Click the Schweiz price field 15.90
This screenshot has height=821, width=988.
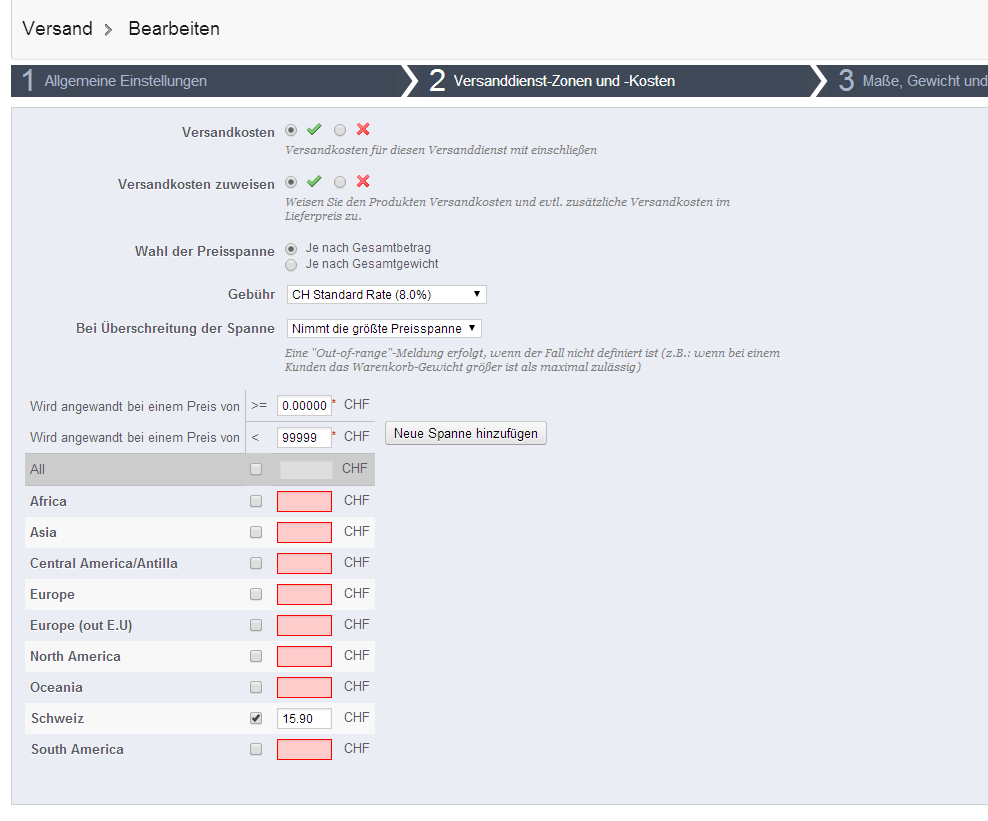point(304,718)
